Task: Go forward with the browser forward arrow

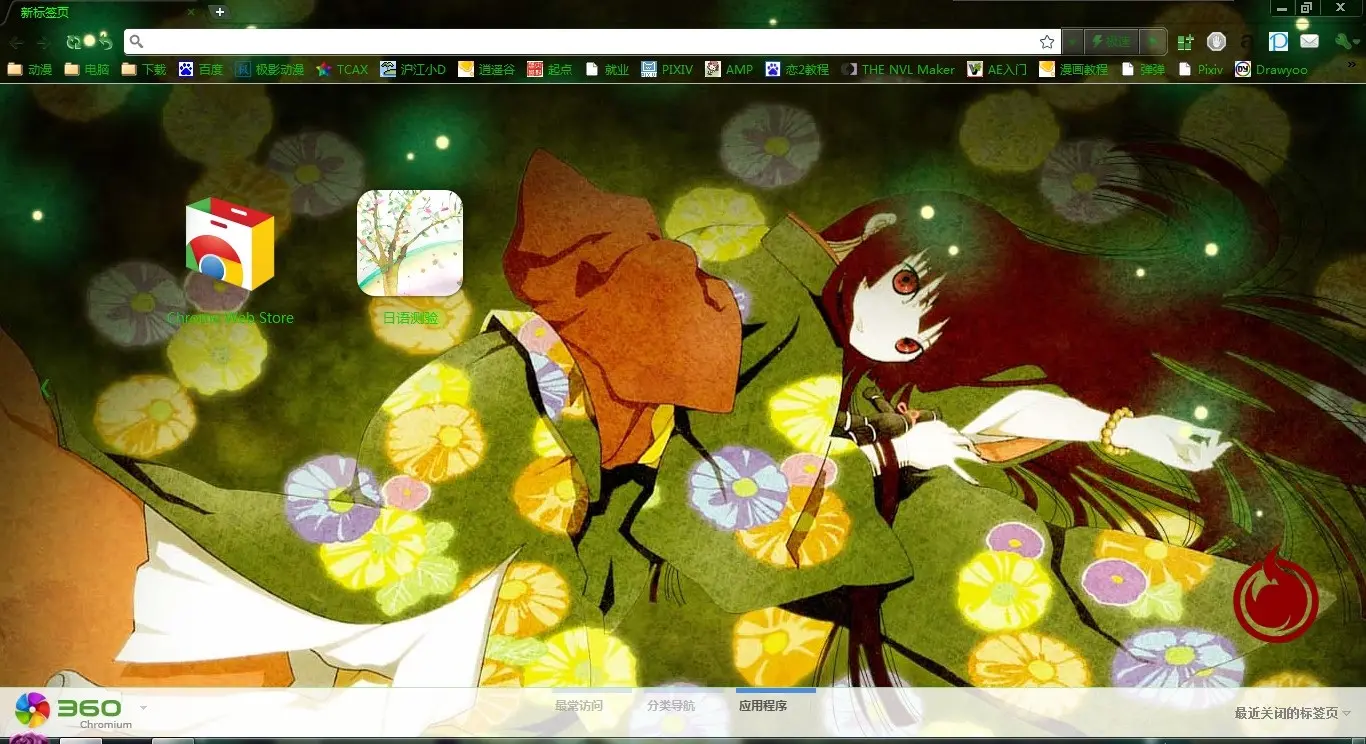Action: [44, 42]
